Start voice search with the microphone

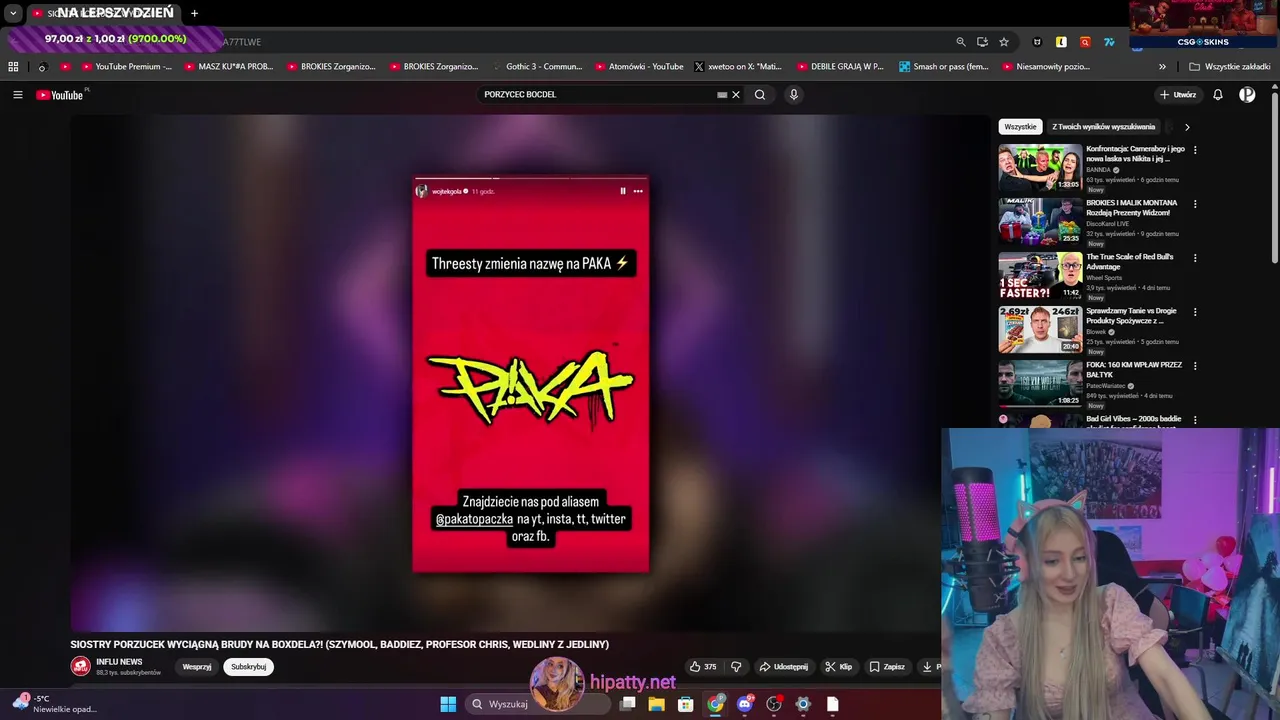[794, 95]
